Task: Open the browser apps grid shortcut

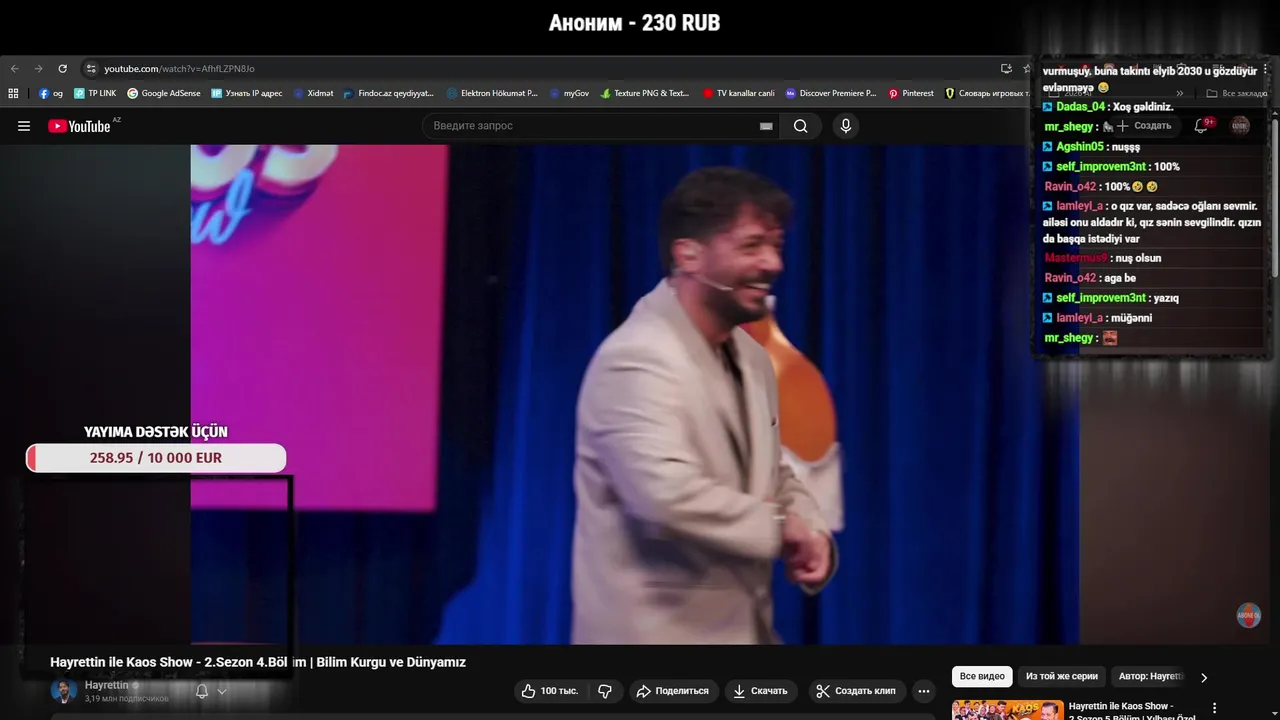Action: coord(13,93)
